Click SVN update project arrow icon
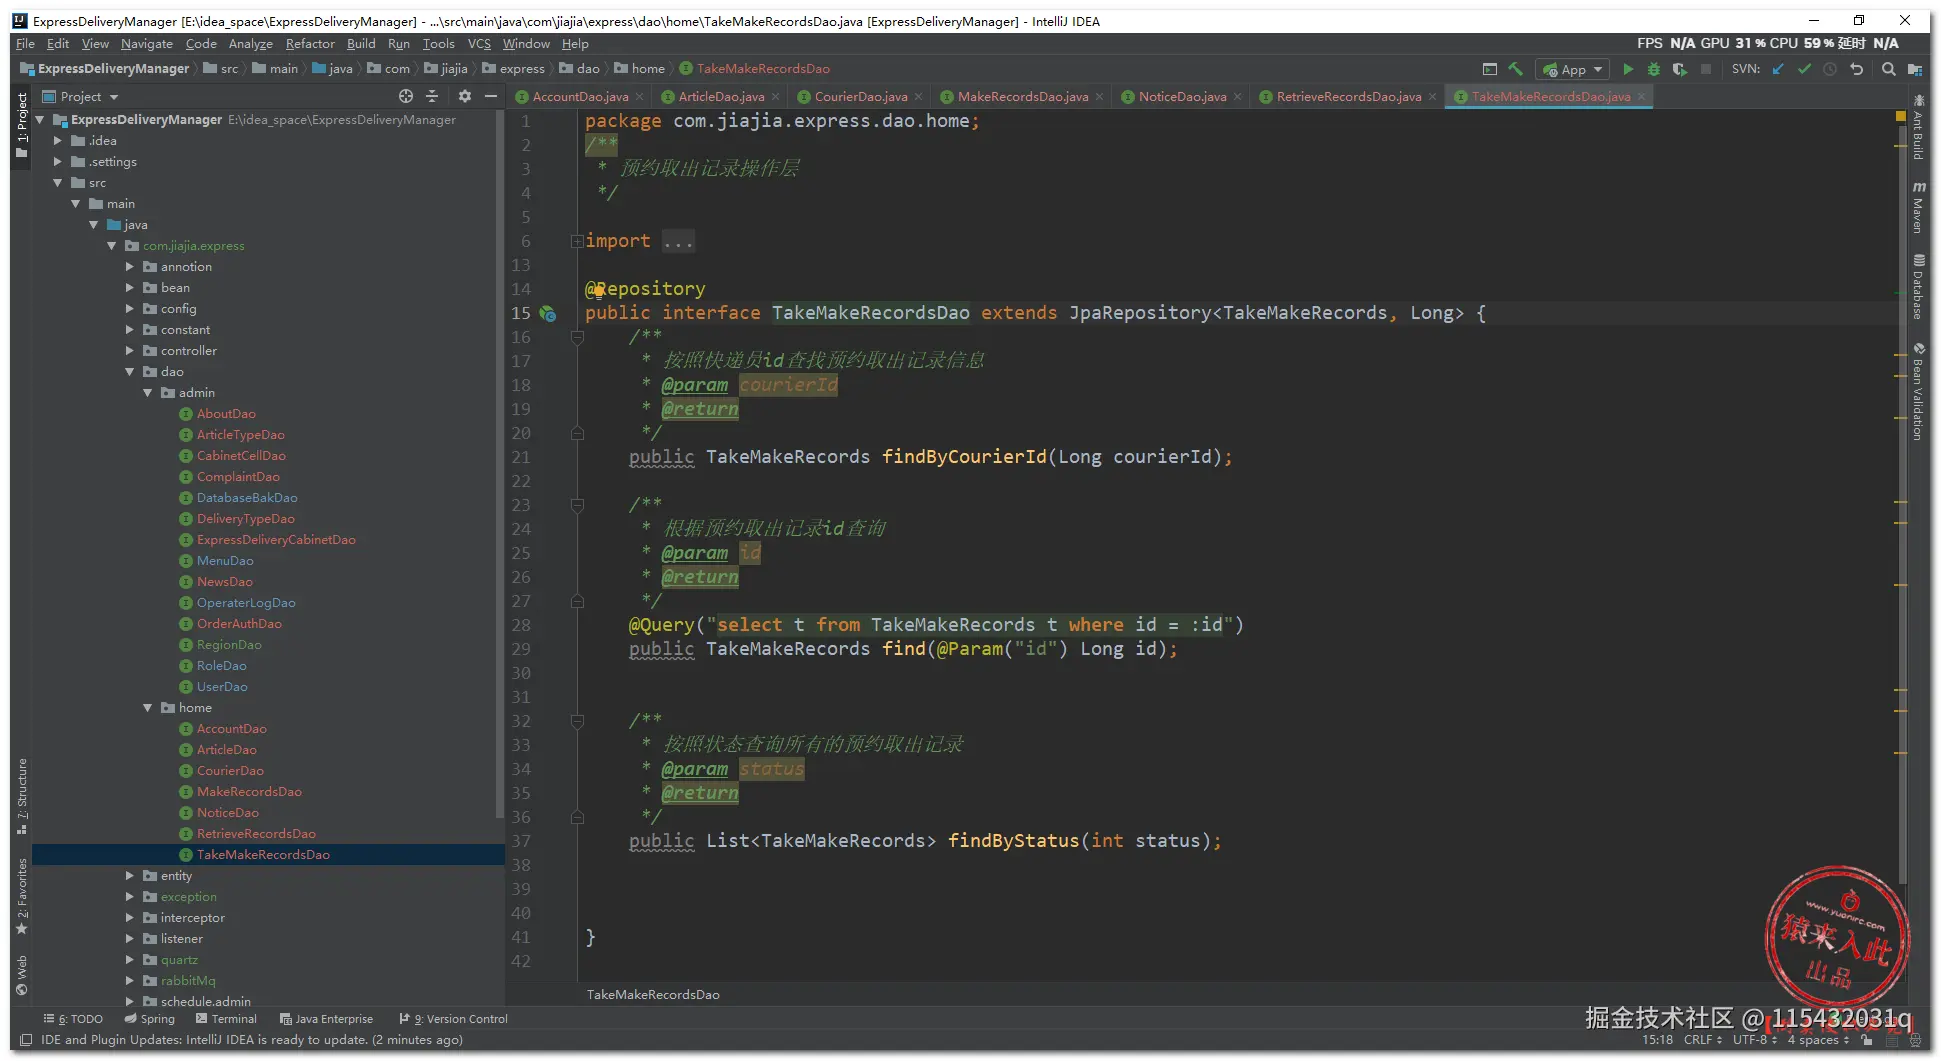1941x1061 pixels. click(x=1778, y=69)
